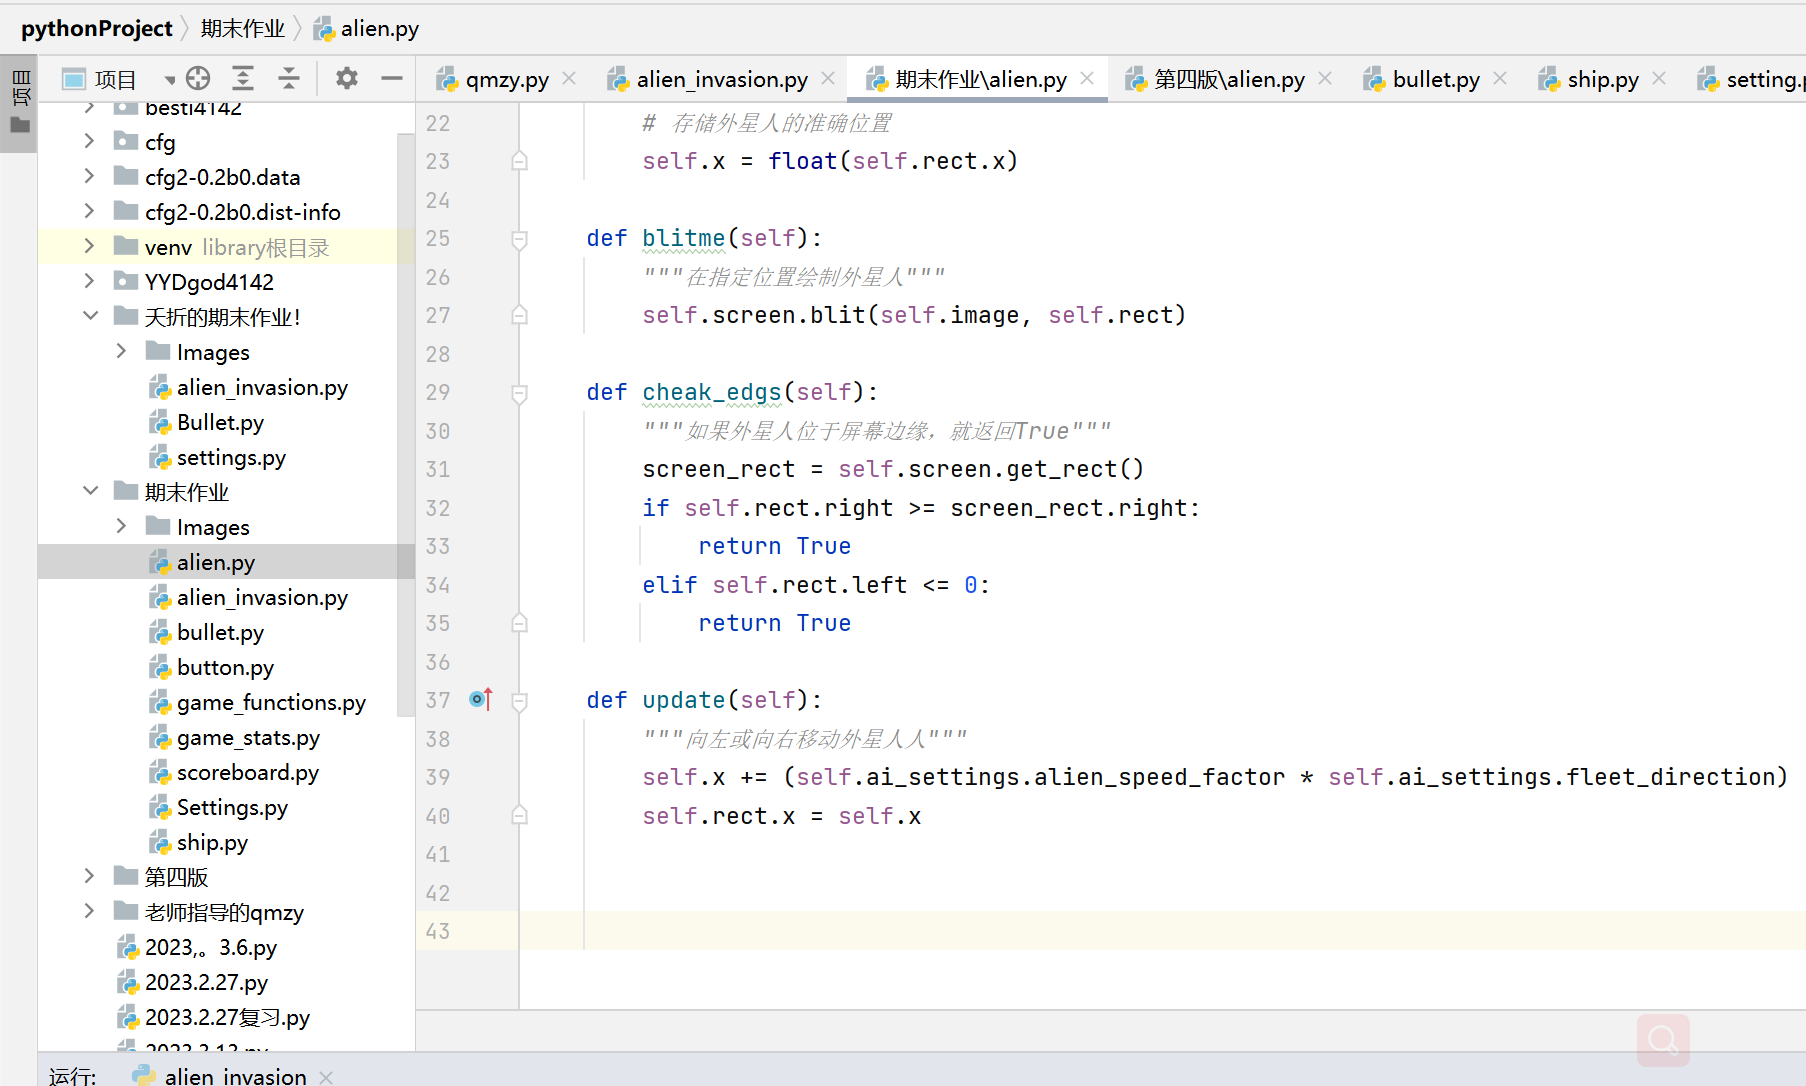1806x1086 pixels.
Task: Click alien.py in the breadcrumb
Action: [379, 28]
